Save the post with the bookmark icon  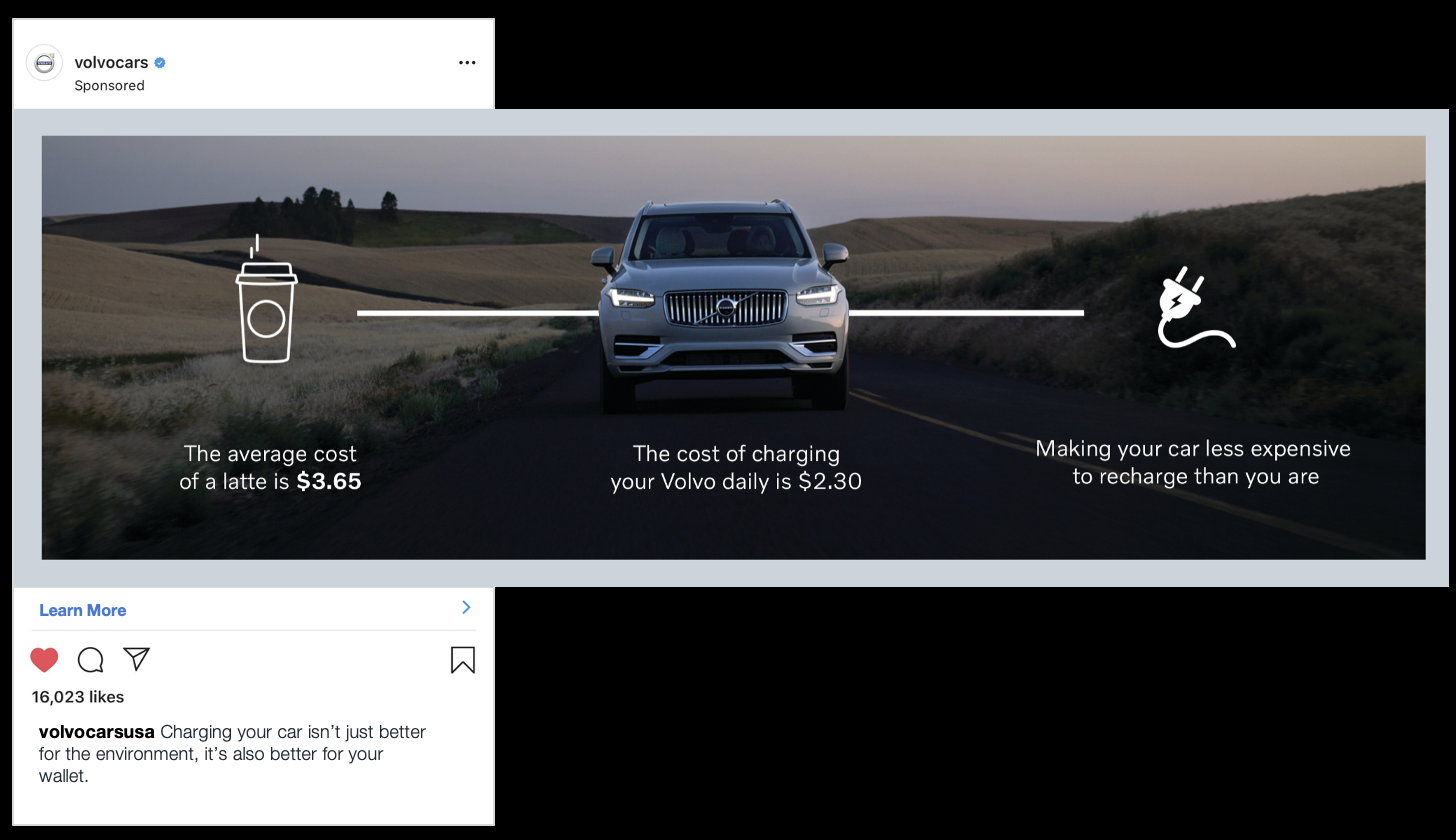(x=462, y=660)
